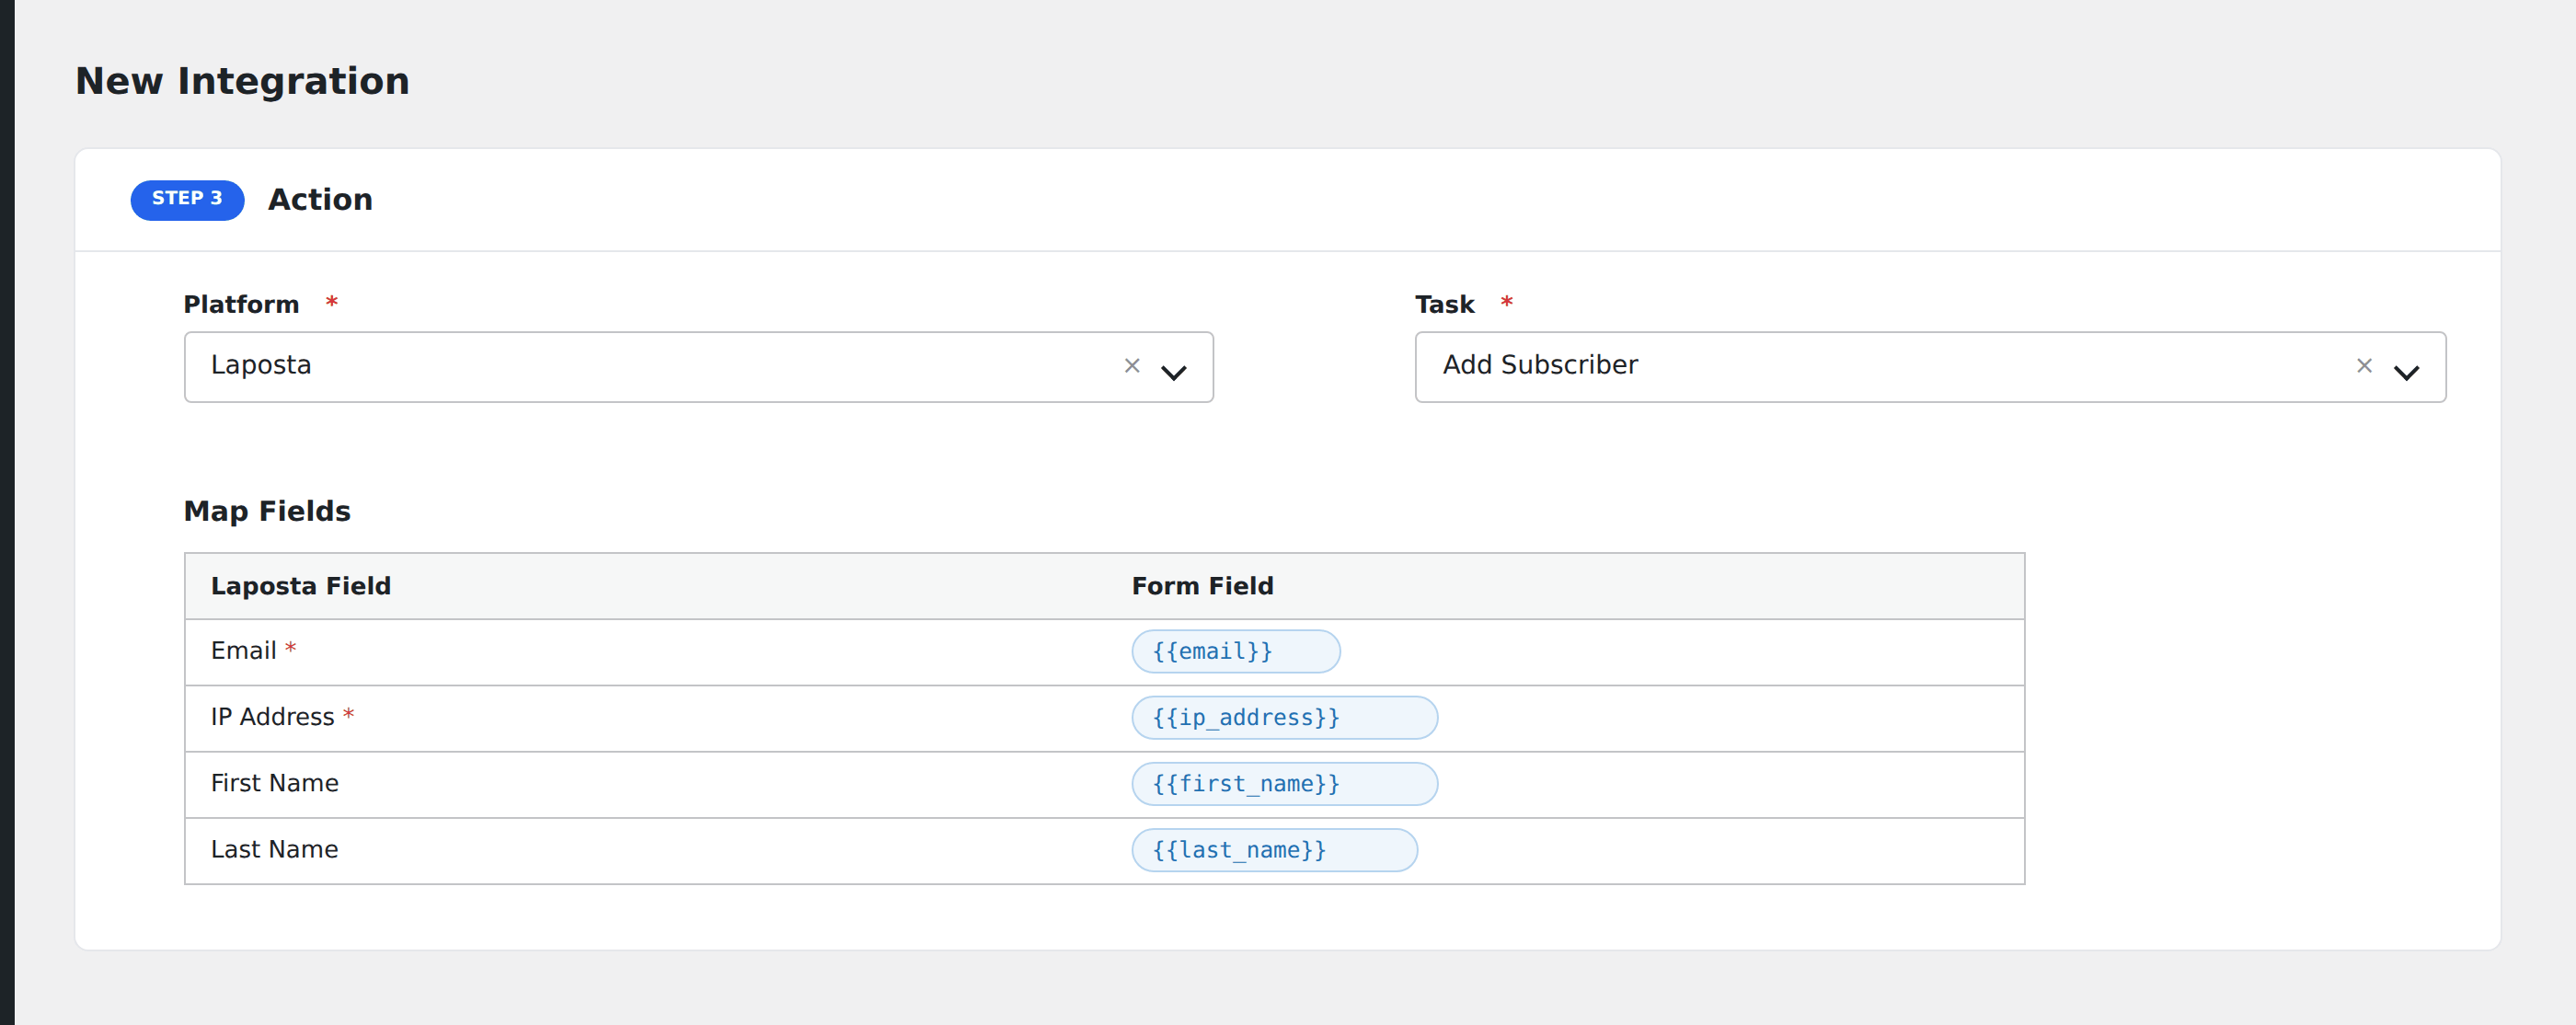
Task: Click the Platform field label
Action: [x=241, y=304]
